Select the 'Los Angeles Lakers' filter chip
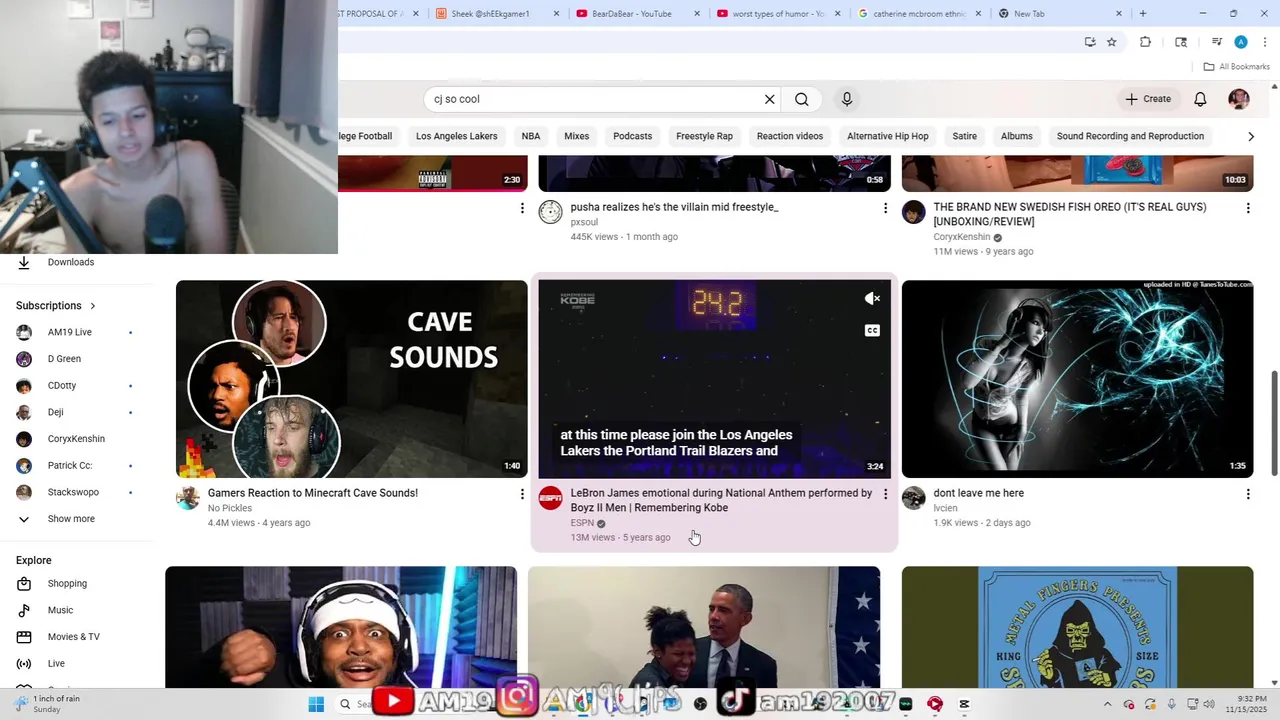The height and width of the screenshot is (720, 1280). [x=456, y=136]
